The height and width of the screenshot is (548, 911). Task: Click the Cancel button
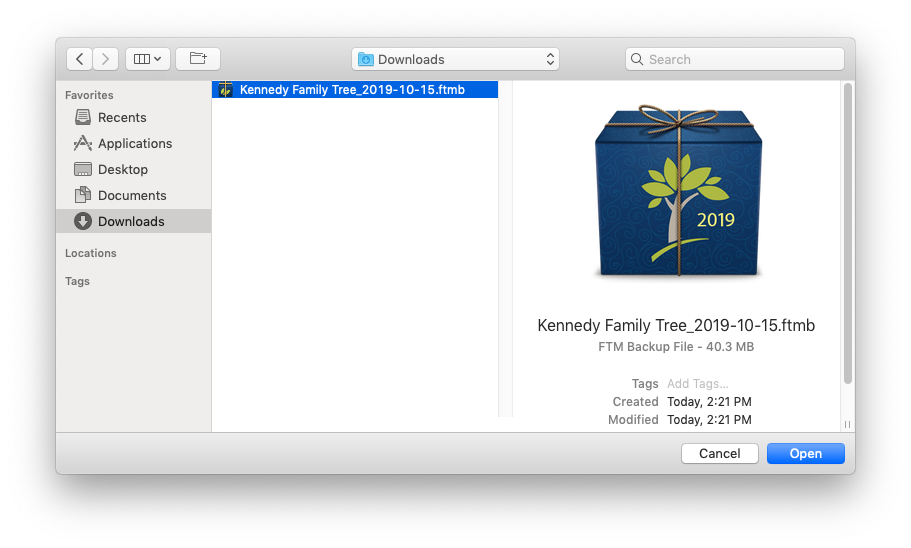719,453
